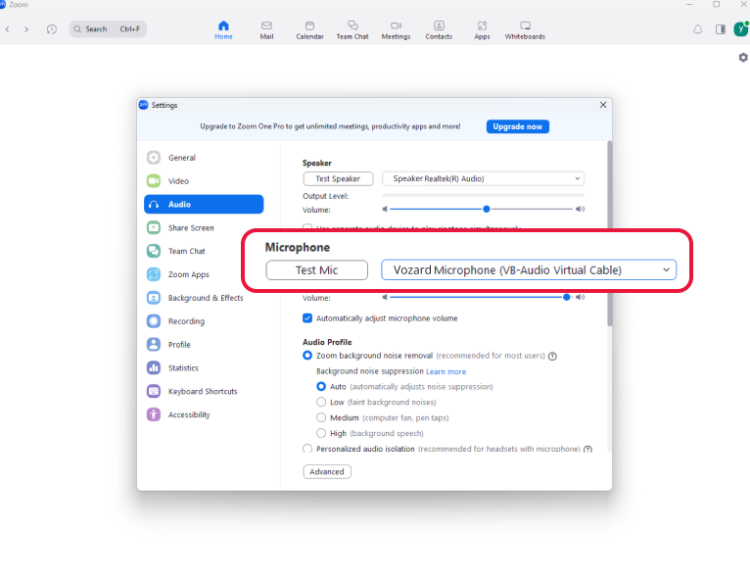The height and width of the screenshot is (580, 750).
Task: Open the Microphone device dropdown
Action: pos(529,270)
